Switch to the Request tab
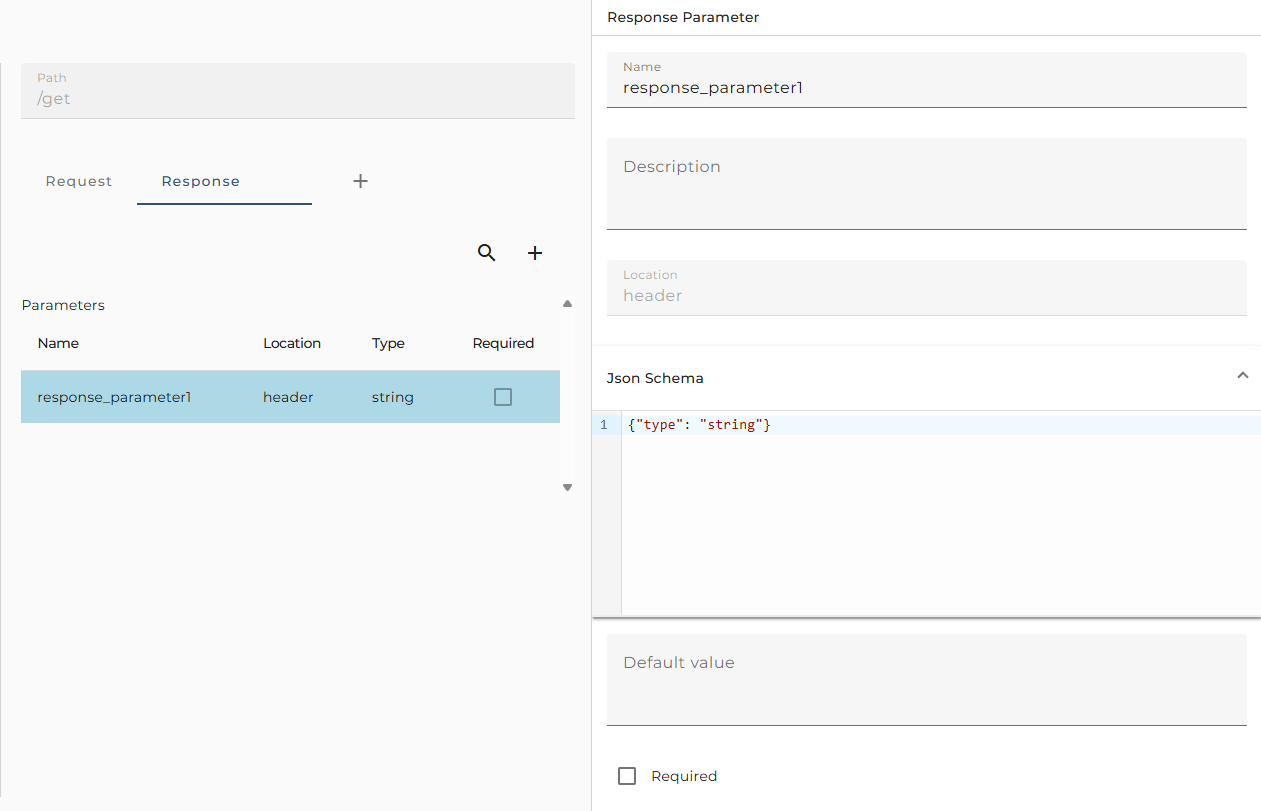Image resolution: width=1261 pixels, height=811 pixels. coord(79,181)
